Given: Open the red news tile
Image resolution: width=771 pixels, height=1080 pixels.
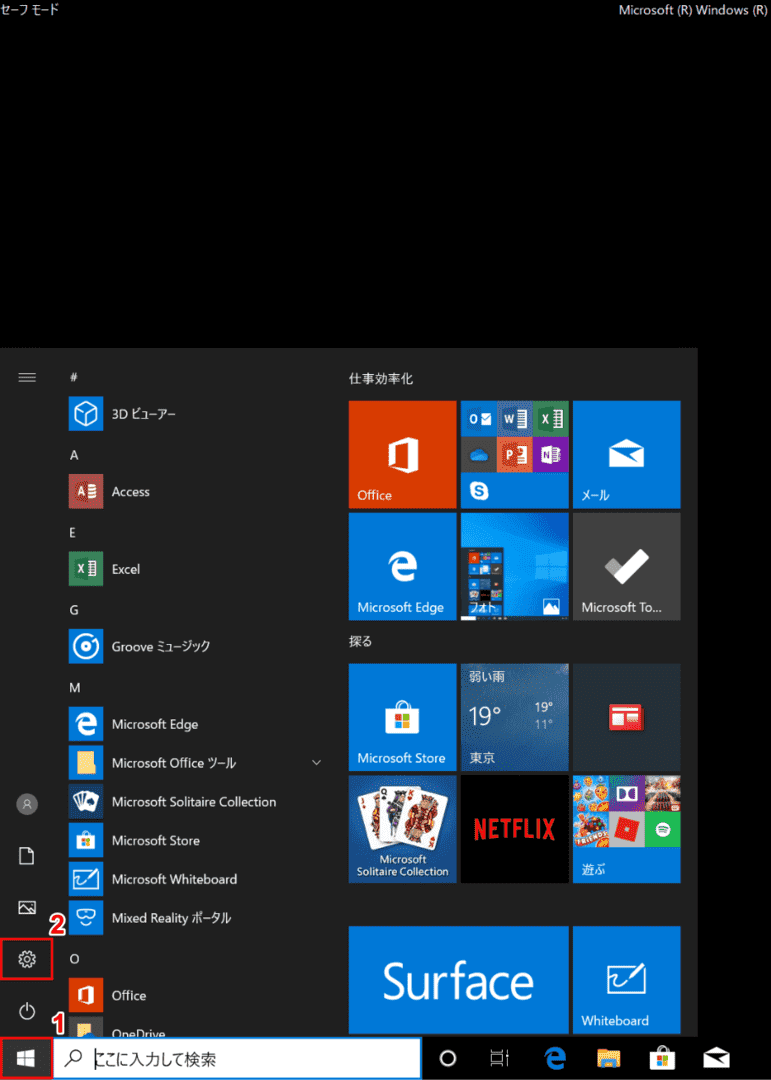Looking at the screenshot, I should click(626, 718).
